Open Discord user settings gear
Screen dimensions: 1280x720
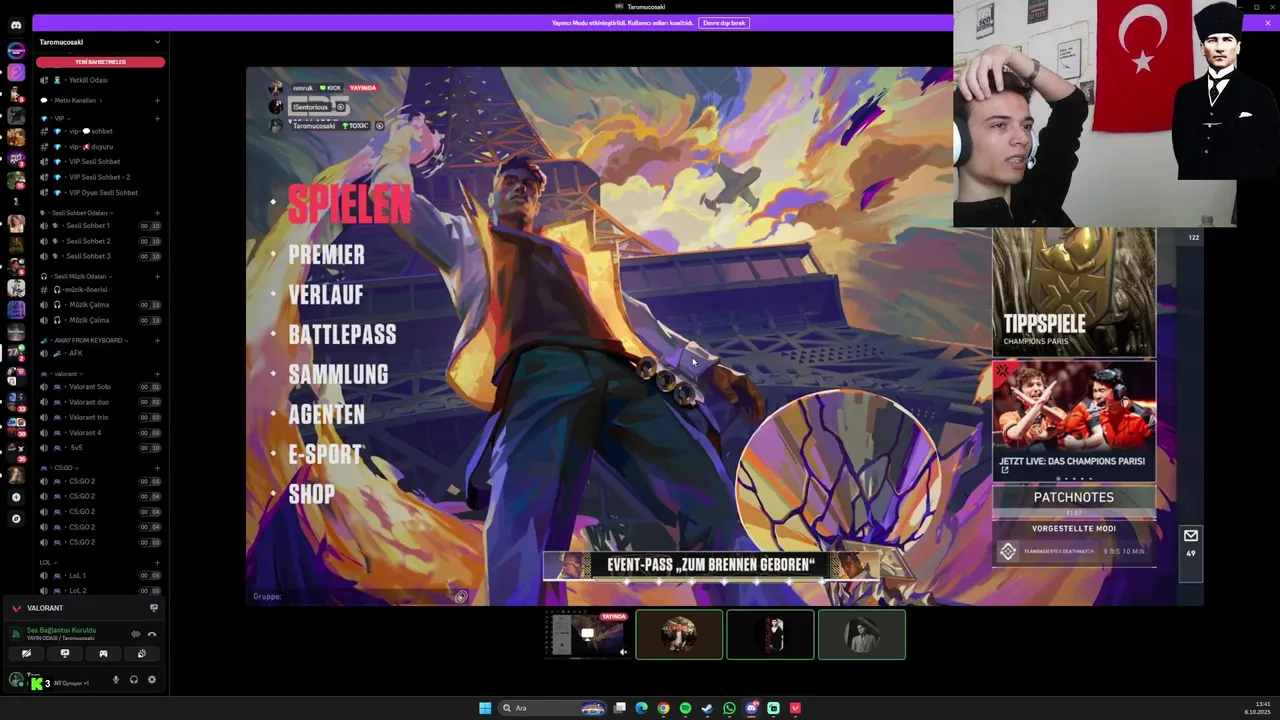pos(152,680)
